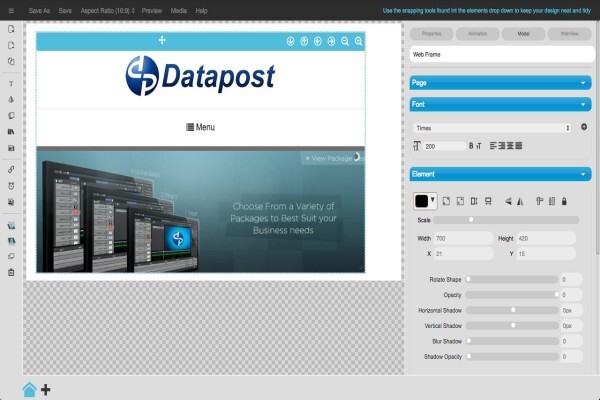
Task: Zoom out the web frame content
Action: coord(345,41)
